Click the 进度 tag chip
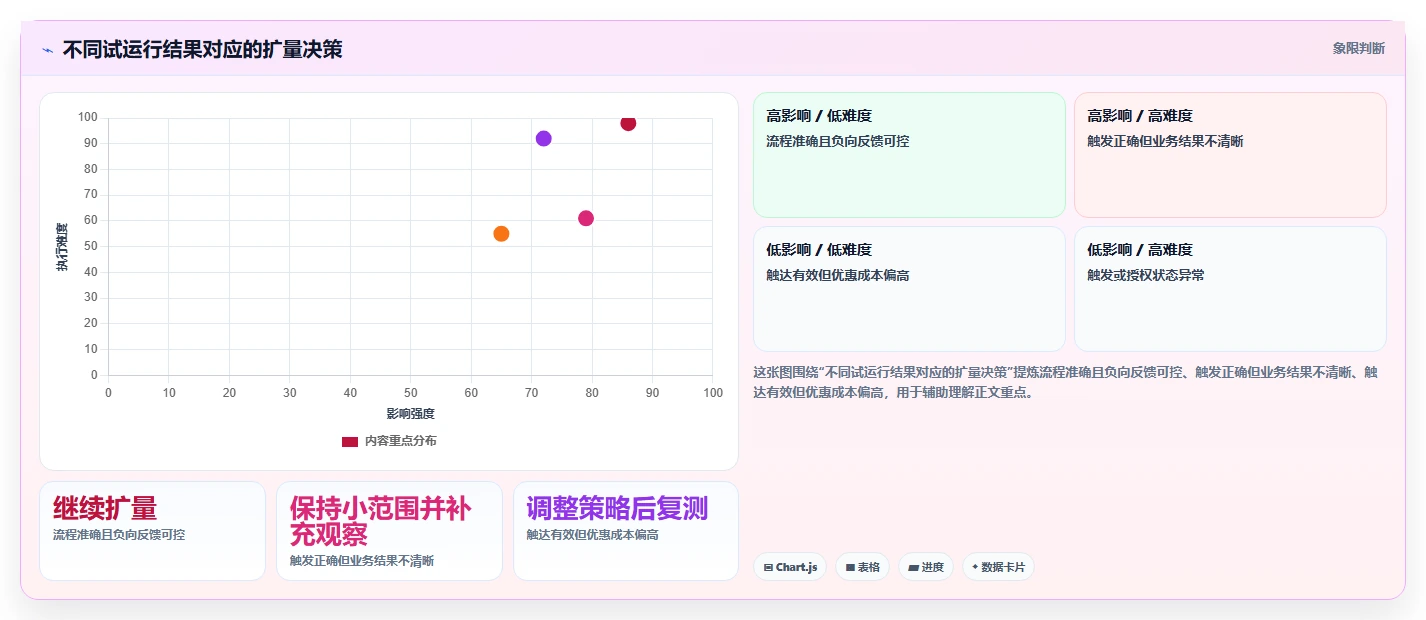The image size is (1426, 620). tap(926, 567)
